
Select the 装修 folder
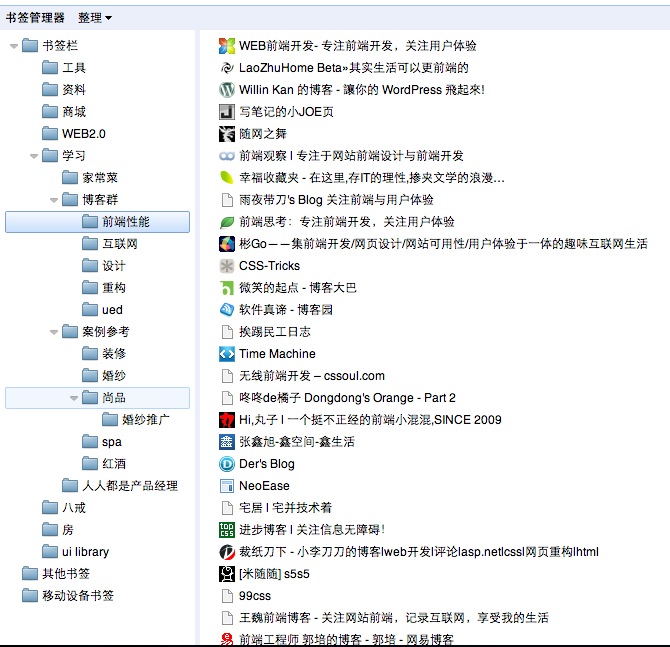(104, 354)
